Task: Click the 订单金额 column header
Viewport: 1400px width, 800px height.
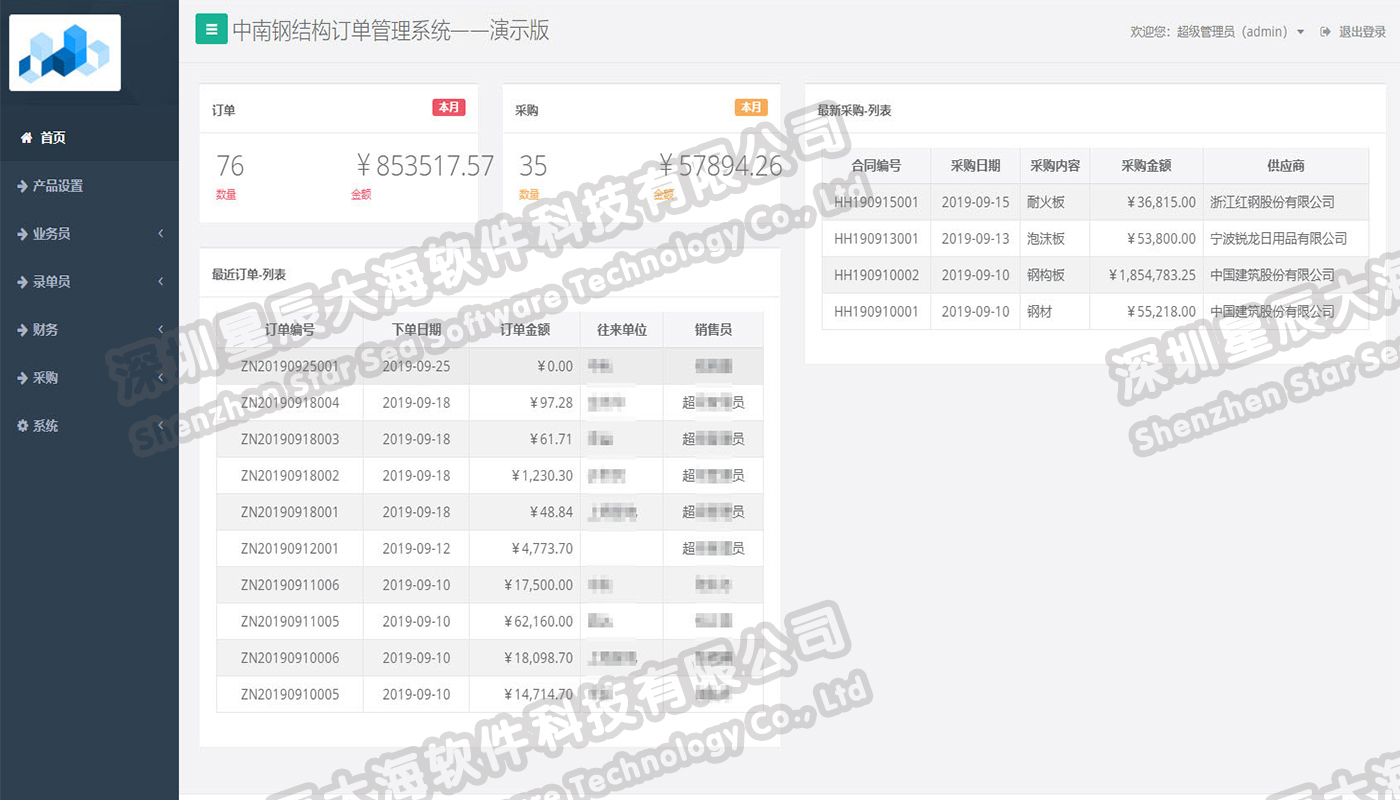Action: 525,330
